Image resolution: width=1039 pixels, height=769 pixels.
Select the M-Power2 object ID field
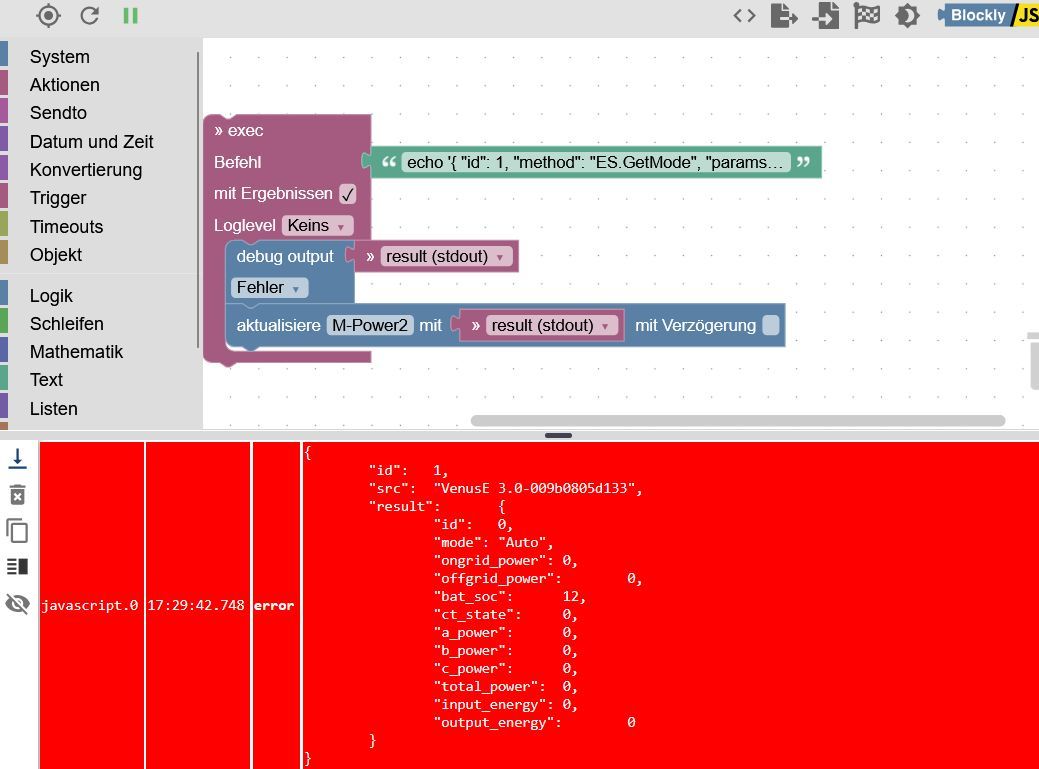pyautogui.click(x=370, y=325)
